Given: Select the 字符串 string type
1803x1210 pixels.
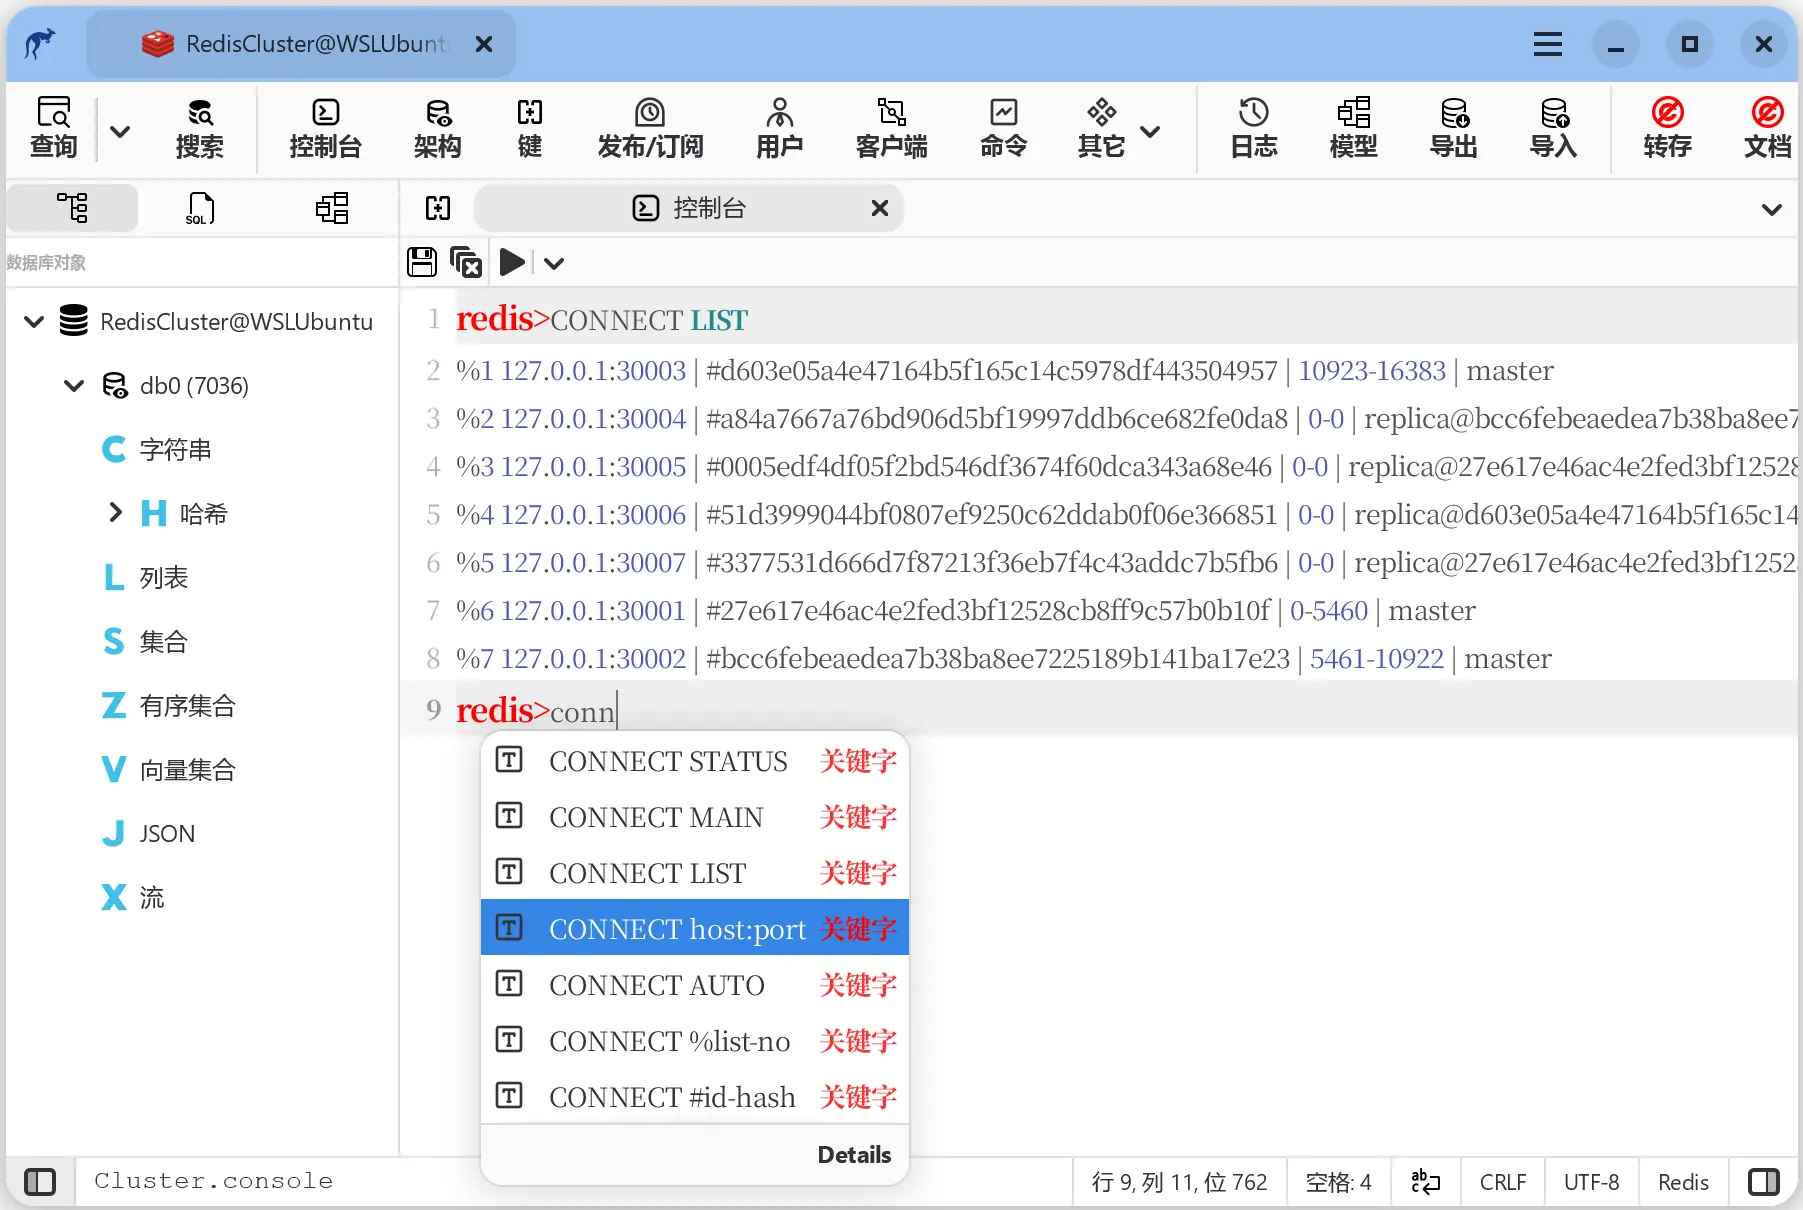Looking at the screenshot, I should (x=156, y=450).
